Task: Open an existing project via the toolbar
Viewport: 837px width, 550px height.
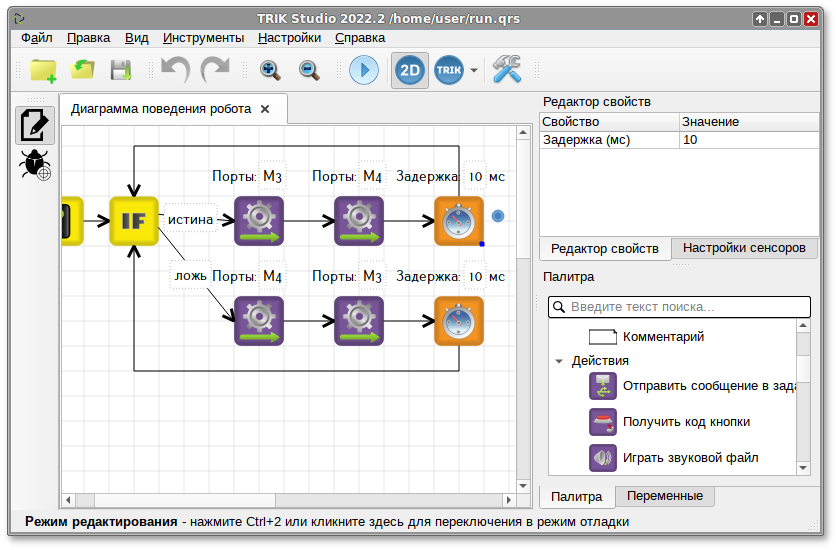Action: [82, 70]
